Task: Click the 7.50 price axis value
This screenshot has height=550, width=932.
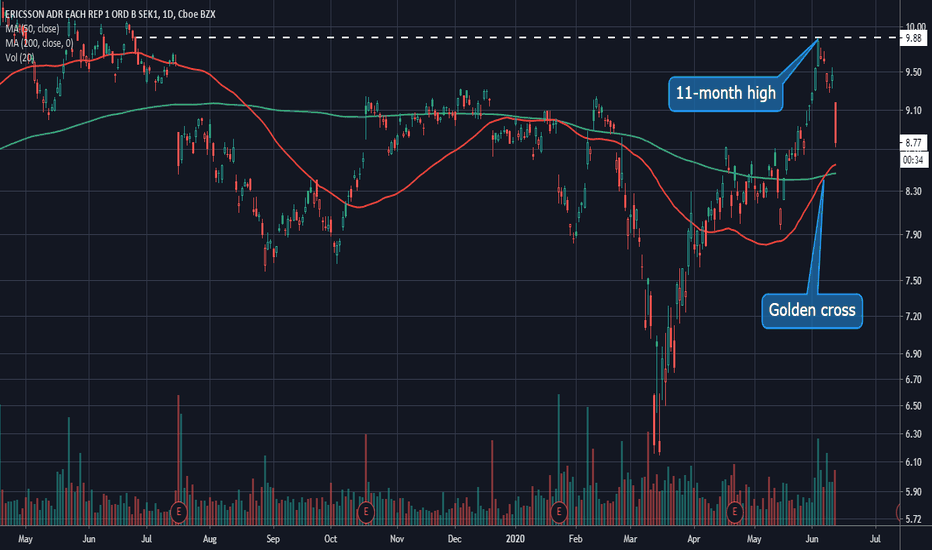Action: (913, 281)
